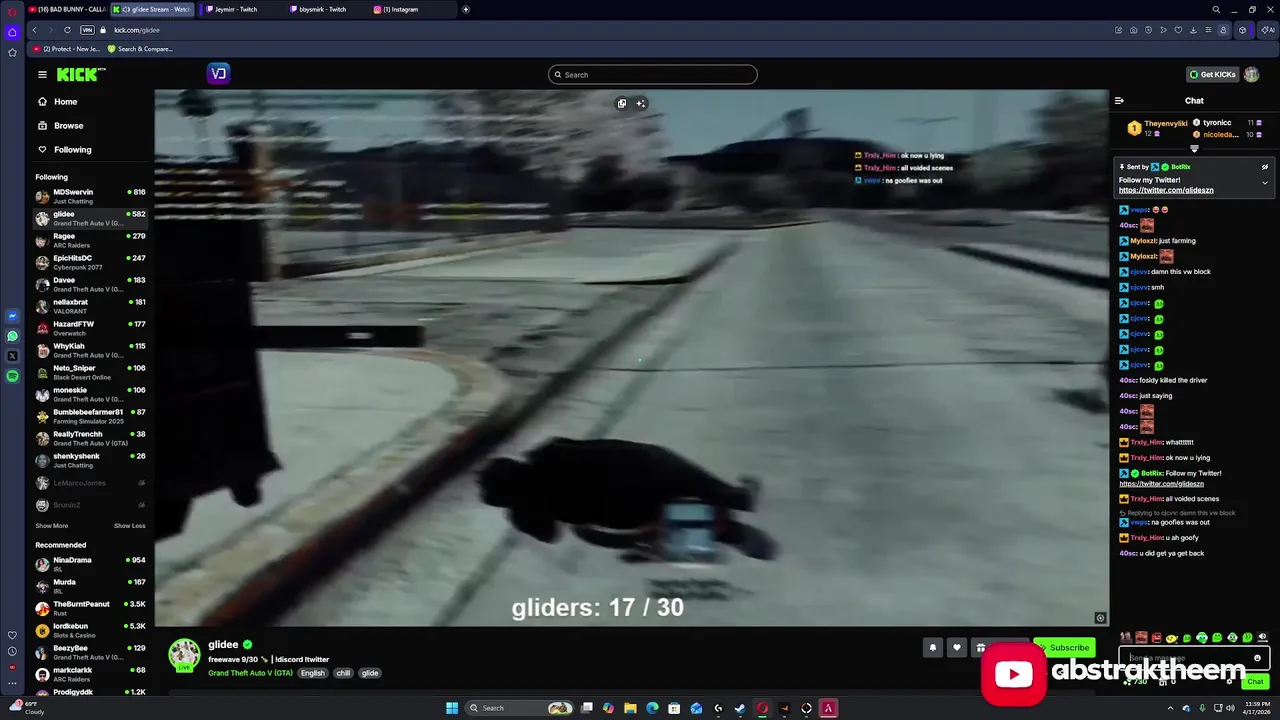Click the English tag
The height and width of the screenshot is (720, 1280).
[x=313, y=673]
